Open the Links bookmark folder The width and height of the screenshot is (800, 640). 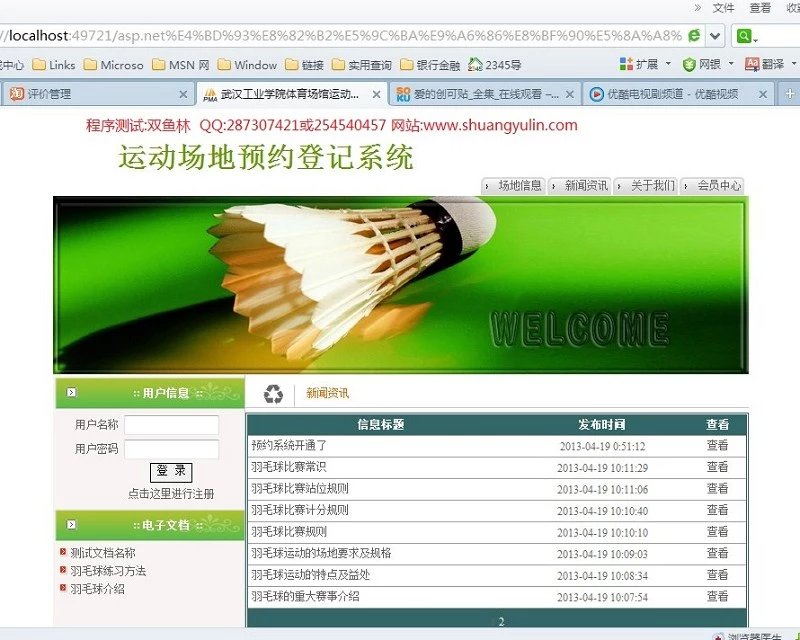[54, 65]
